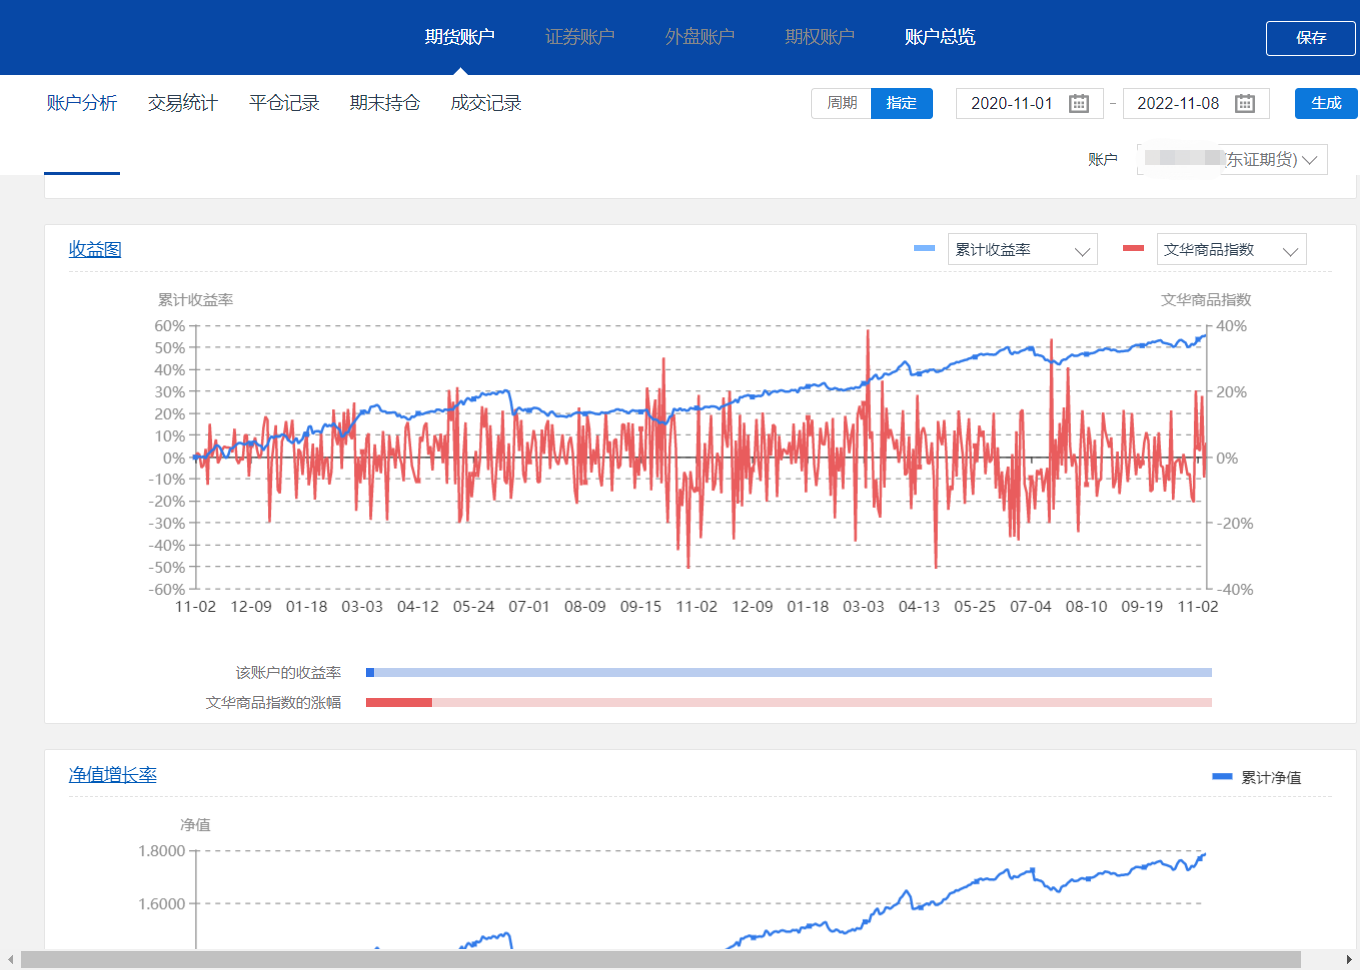Open calendar picker for end date 2022-11-08
Screen dimensions: 1360x970
1244,103
